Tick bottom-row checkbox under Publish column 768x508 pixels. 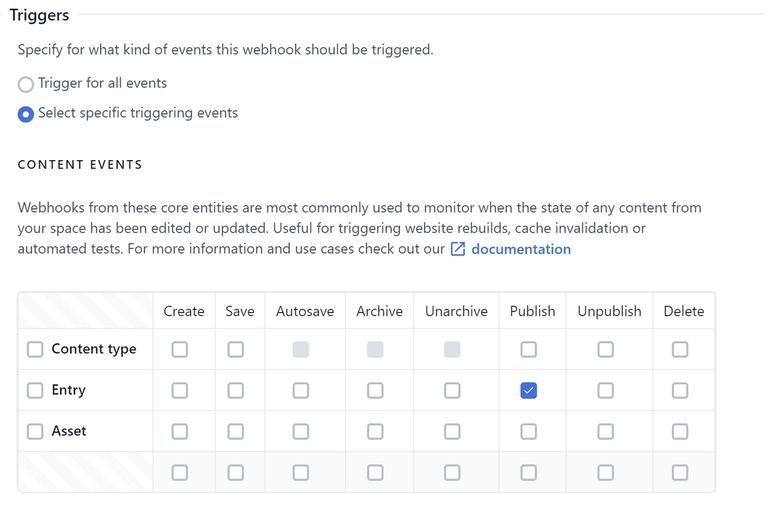(x=528, y=472)
